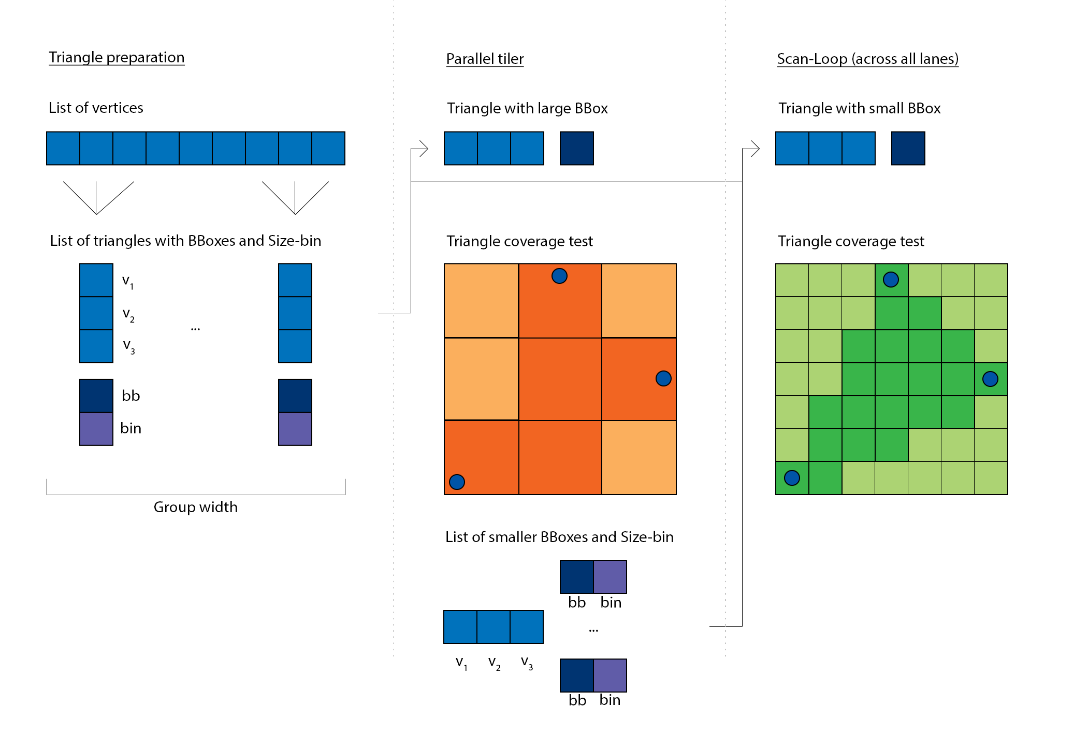Pick the dark navy square beside small-BBox triangle
This screenshot has height=742, width=1074.
[908, 149]
